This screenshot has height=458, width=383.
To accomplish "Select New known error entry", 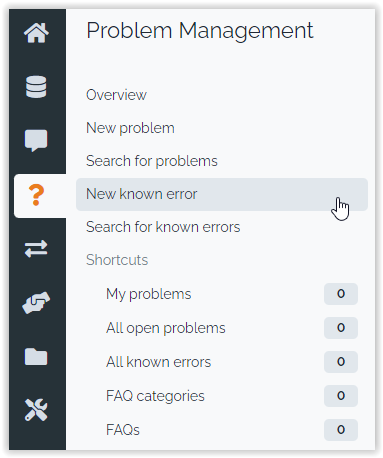I will (x=222, y=194).
